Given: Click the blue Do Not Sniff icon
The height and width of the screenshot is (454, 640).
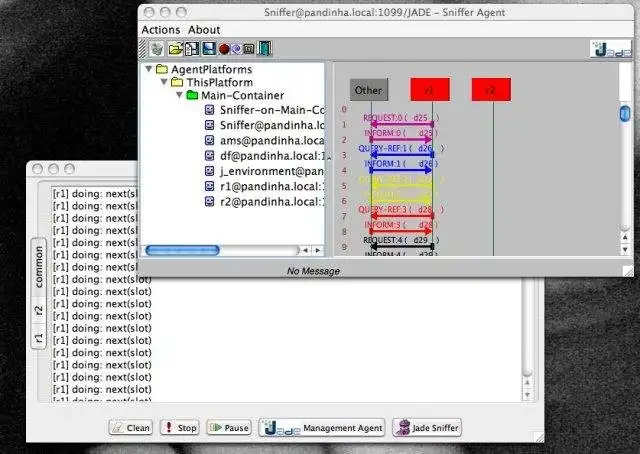Looking at the screenshot, I should pos(236,49).
